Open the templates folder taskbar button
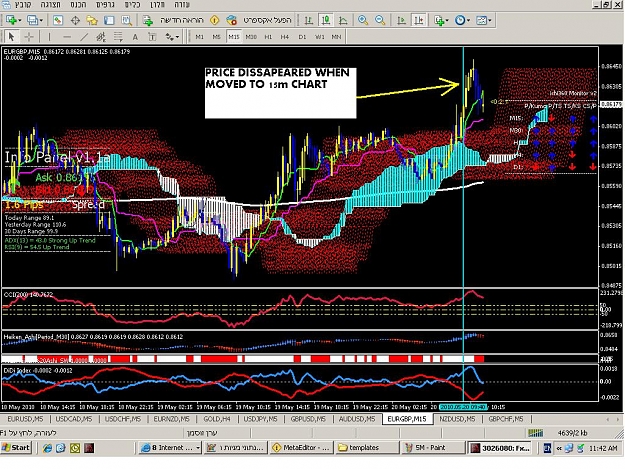The image size is (625, 469). click(367, 447)
